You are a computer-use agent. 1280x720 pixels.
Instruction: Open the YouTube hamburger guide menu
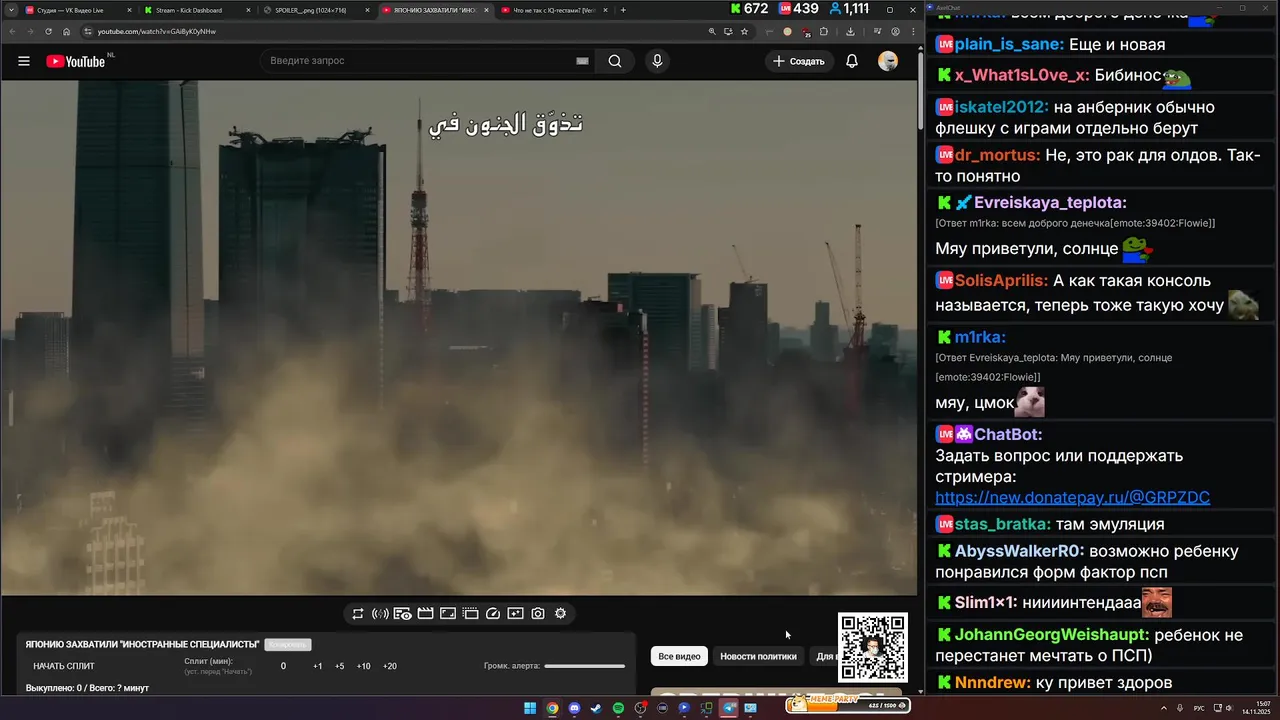[x=24, y=61]
